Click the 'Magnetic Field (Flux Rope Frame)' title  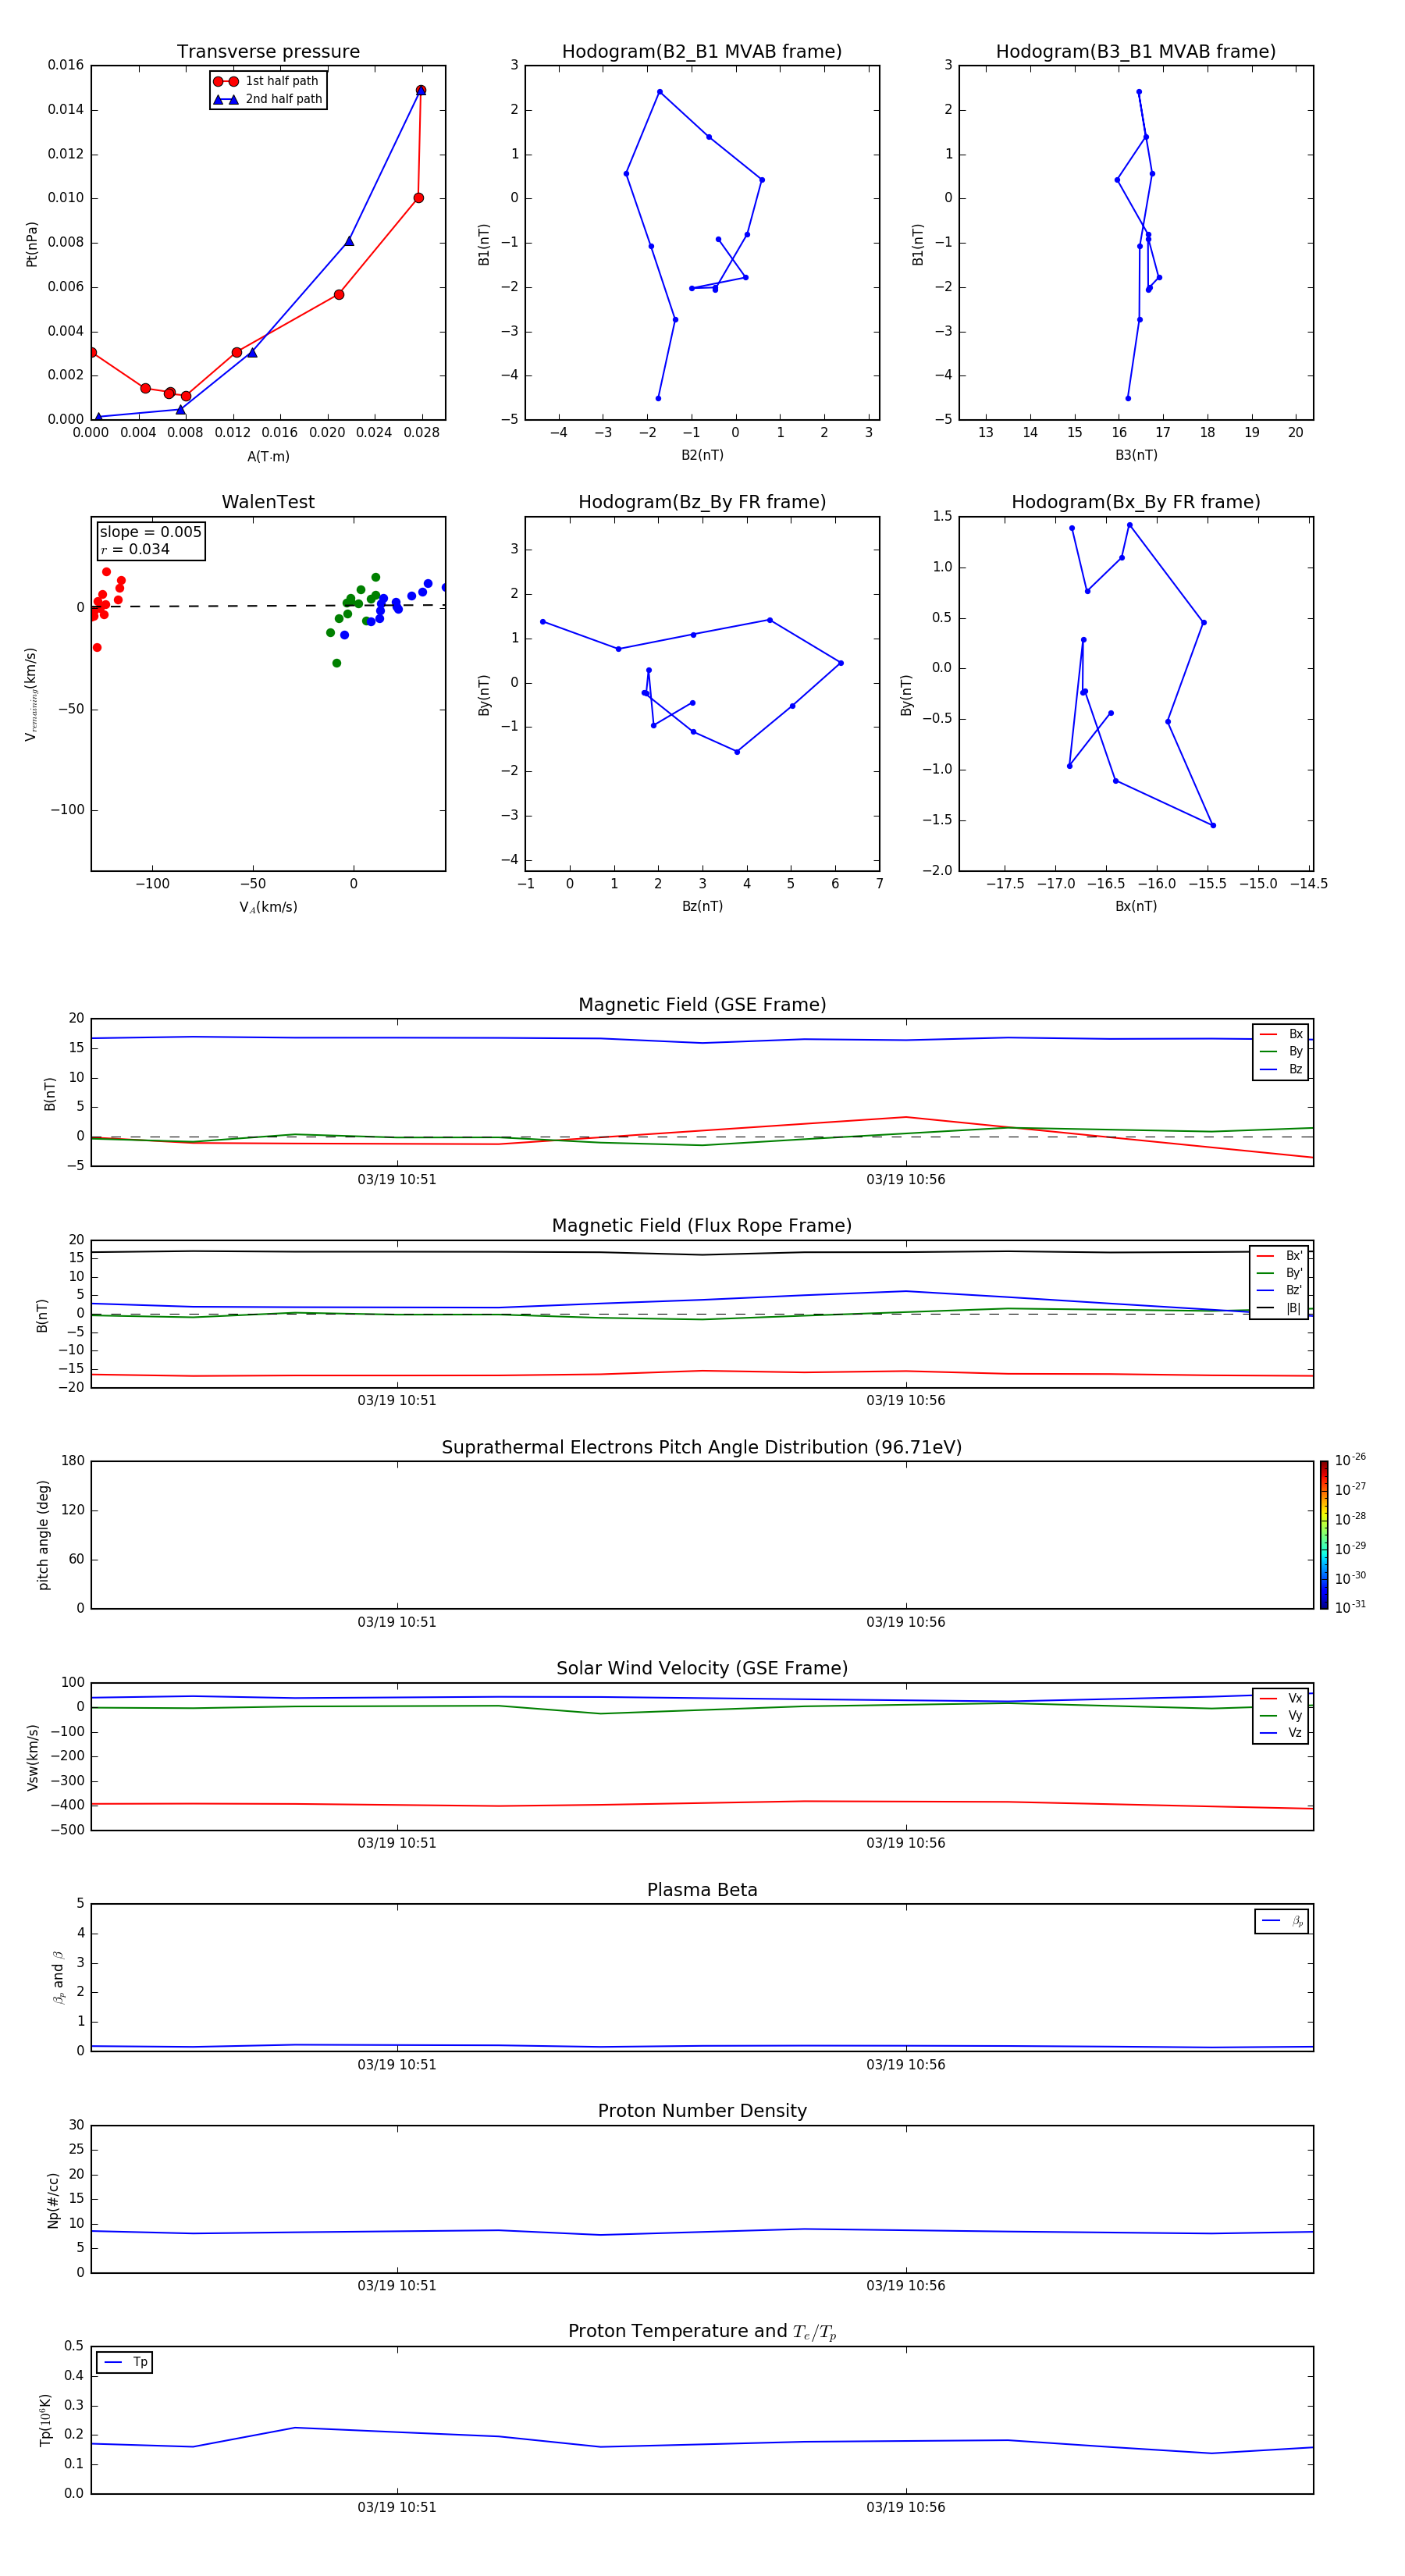coord(702,1226)
